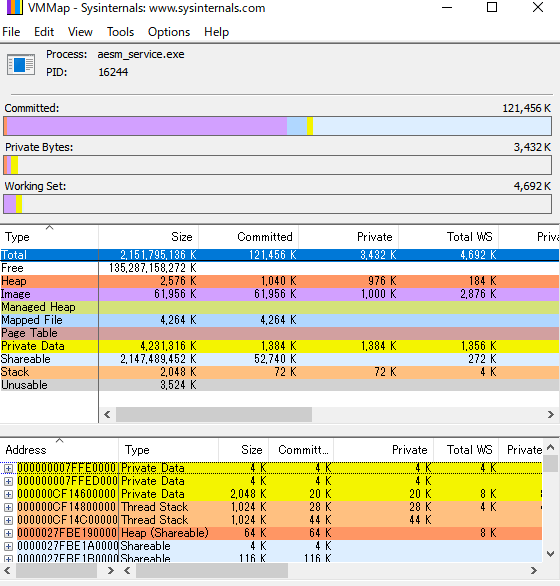The width and height of the screenshot is (560, 586).
Task: Click the aesm_service.exe process icon
Action: coord(21,64)
